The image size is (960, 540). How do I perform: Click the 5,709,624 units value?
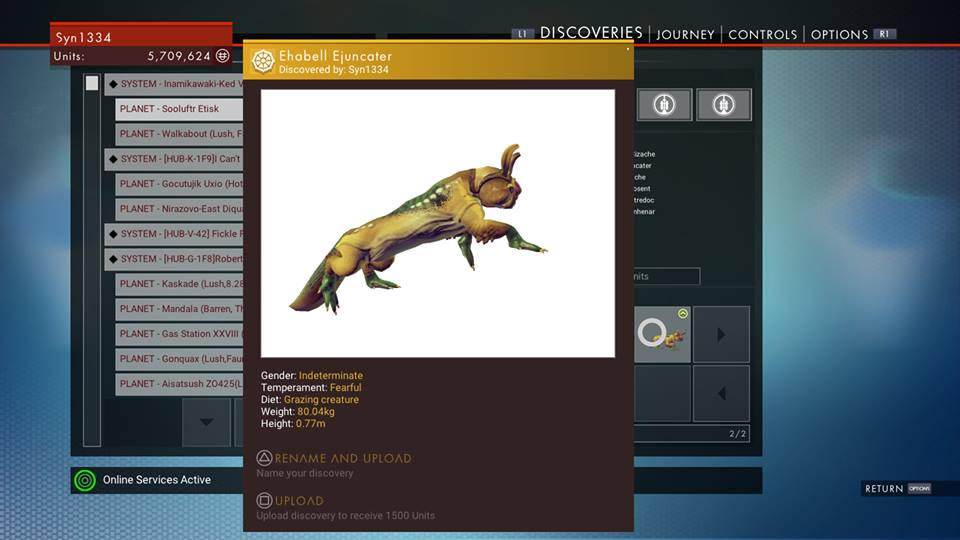[179, 56]
